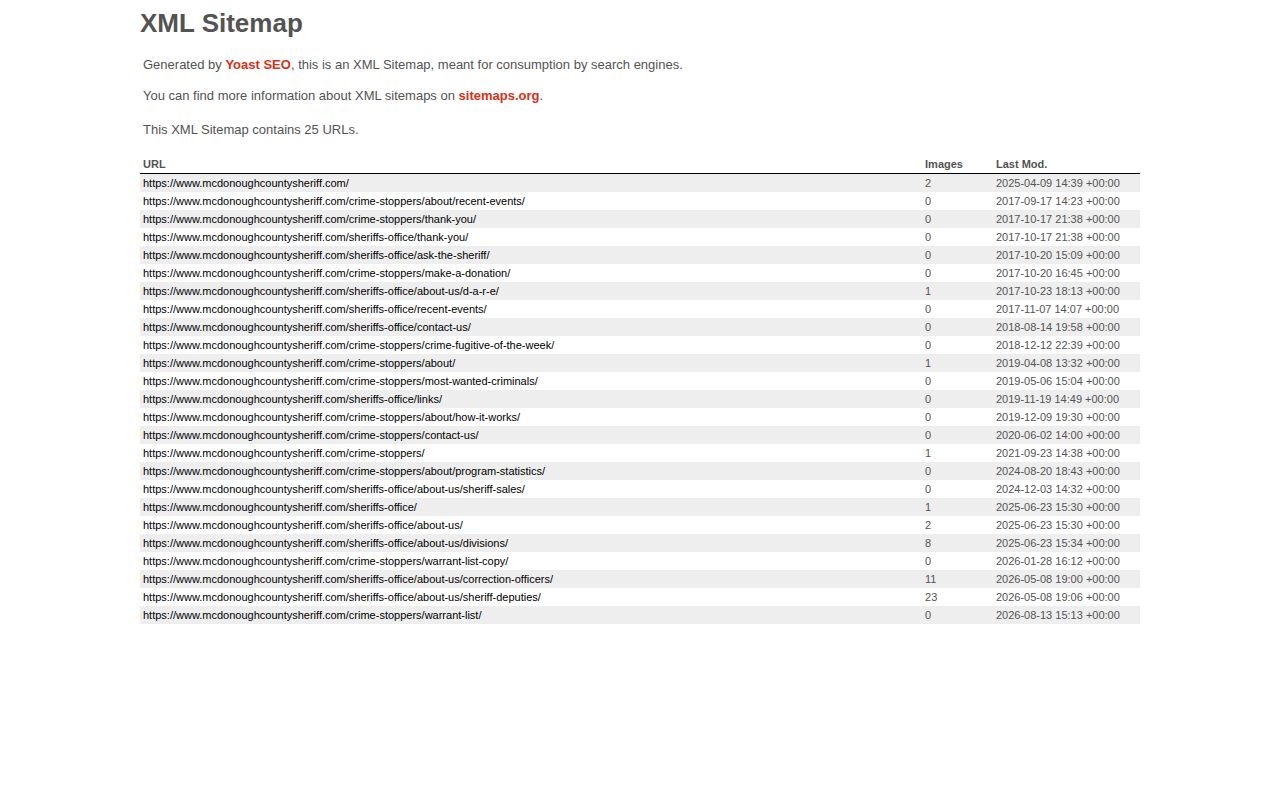Select the date 2026-08-13 15:13 +00:00
Image resolution: width=1280 pixels, height=800 pixels.
point(1058,615)
